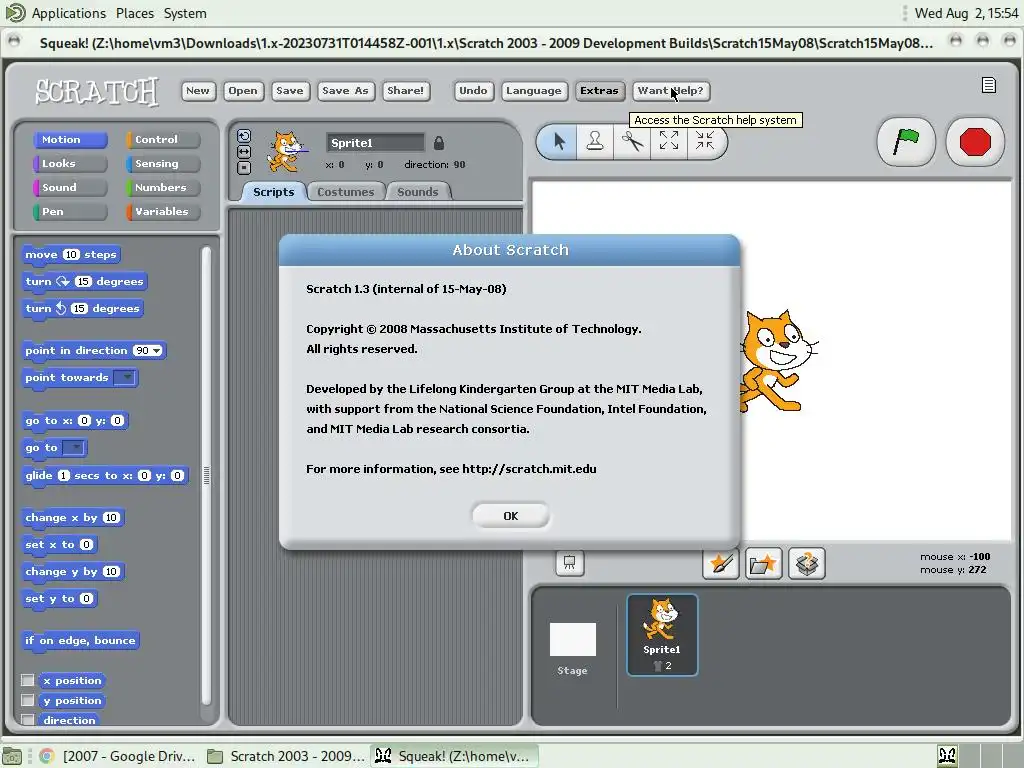Toggle the x position checkbox

click(27, 680)
